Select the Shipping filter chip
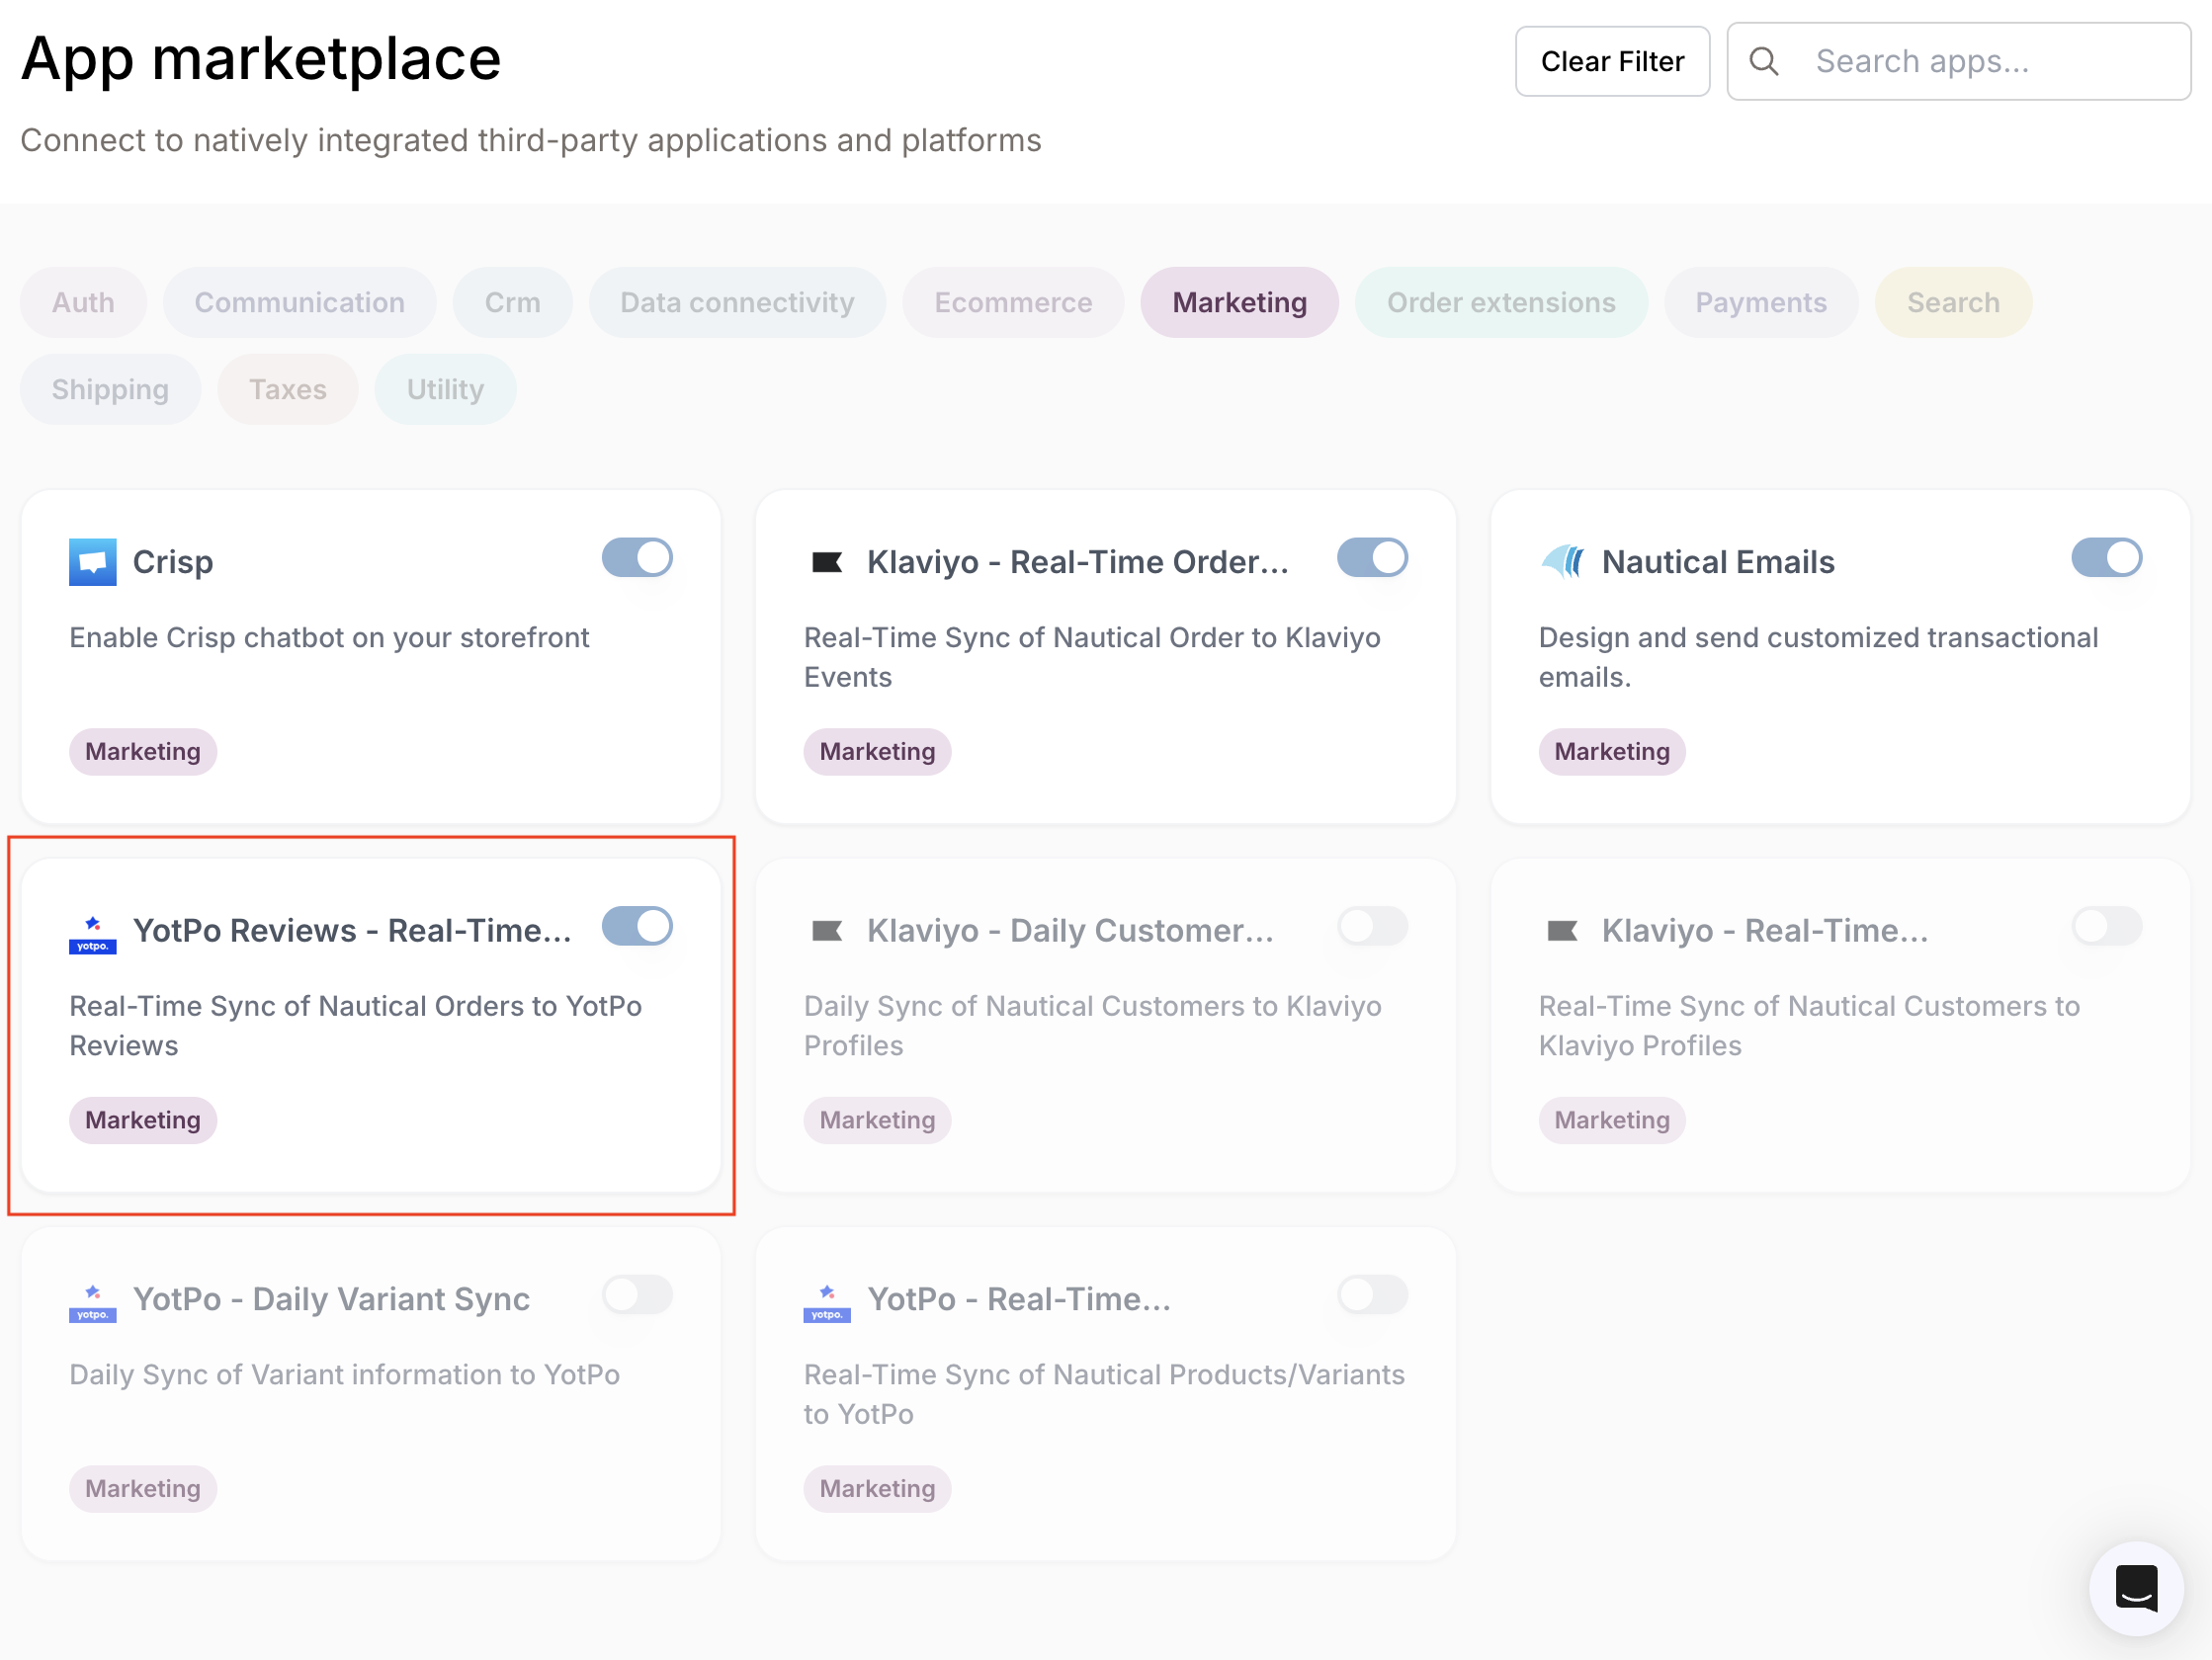This screenshot has height=1660, width=2212. tap(110, 389)
